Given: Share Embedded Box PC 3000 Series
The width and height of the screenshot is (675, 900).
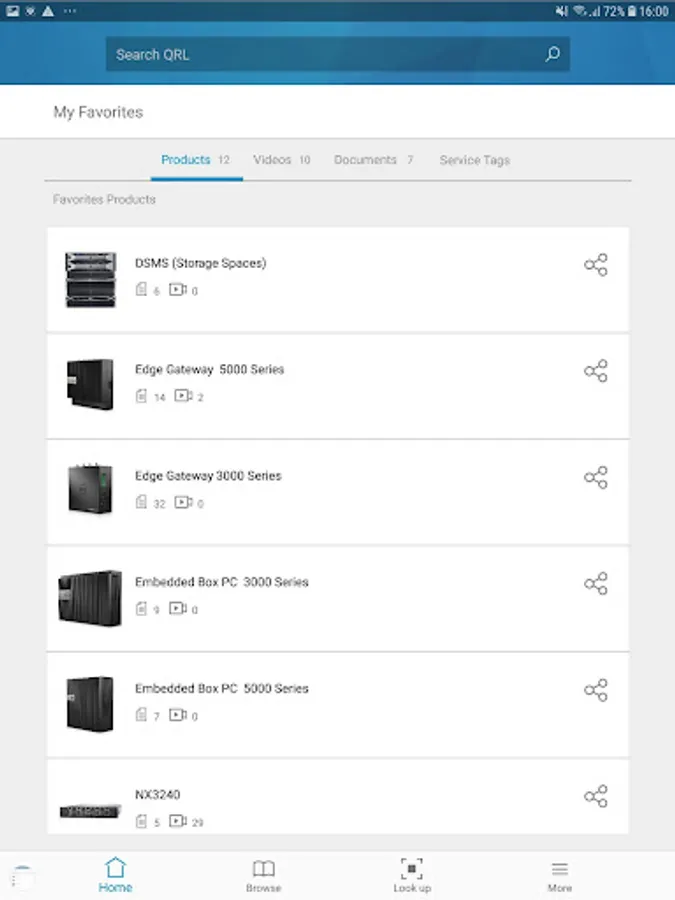Looking at the screenshot, I should tap(596, 583).
